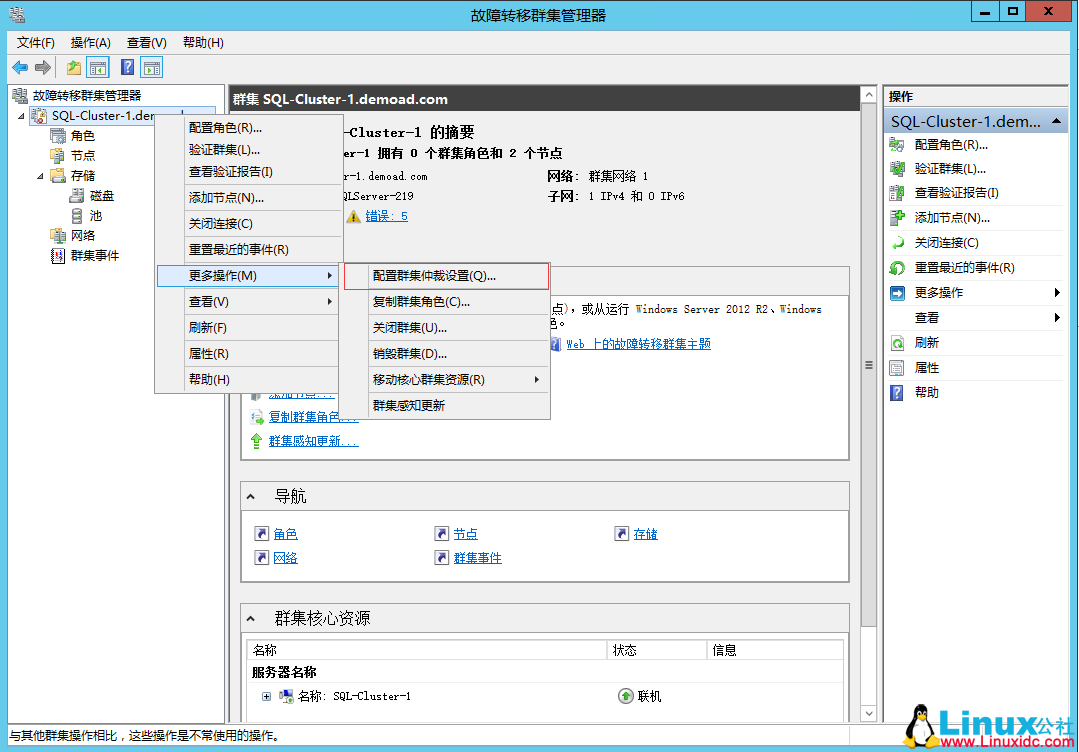Select 群集感知更新 from submenu
1079x752 pixels.
[447, 406]
